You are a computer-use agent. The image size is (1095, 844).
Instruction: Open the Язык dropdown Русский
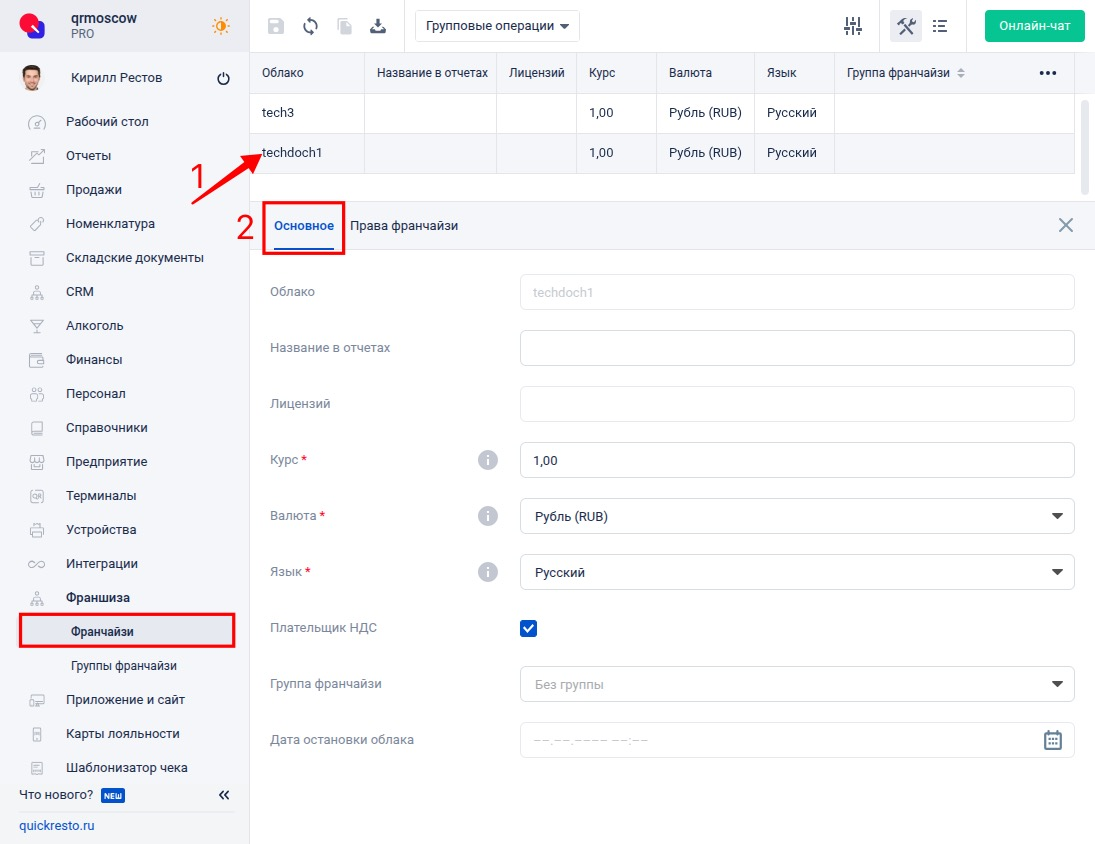[797, 572]
